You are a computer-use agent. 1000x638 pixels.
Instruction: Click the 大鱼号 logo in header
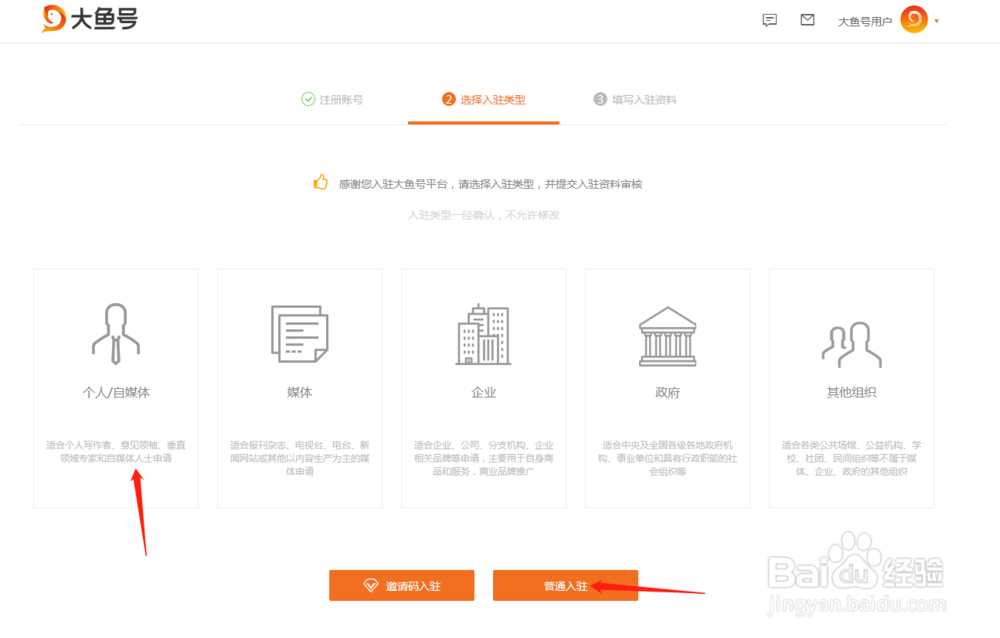[89, 19]
